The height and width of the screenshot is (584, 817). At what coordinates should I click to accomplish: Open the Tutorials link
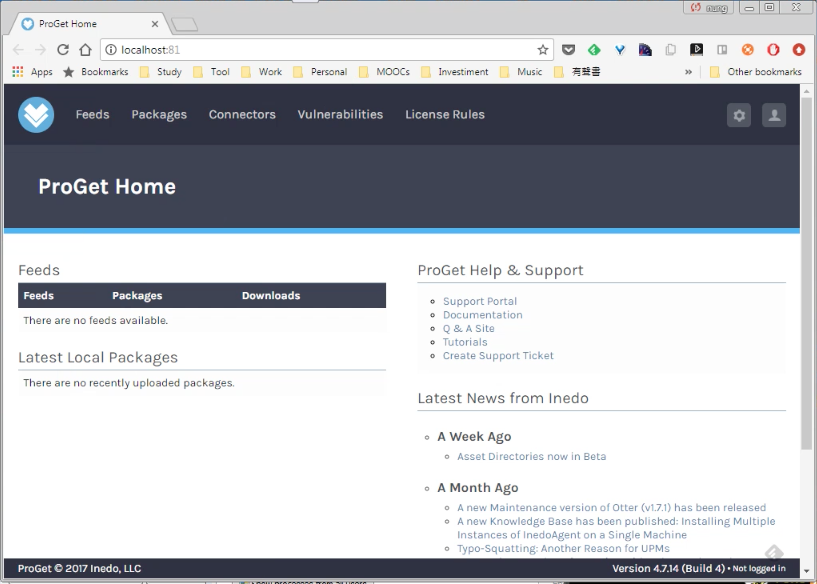[465, 342]
